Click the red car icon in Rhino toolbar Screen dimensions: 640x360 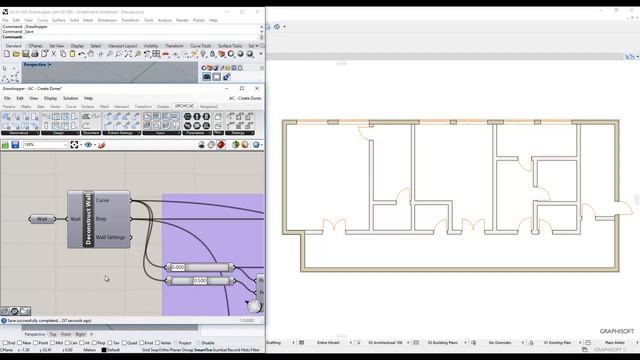click(x=166, y=54)
